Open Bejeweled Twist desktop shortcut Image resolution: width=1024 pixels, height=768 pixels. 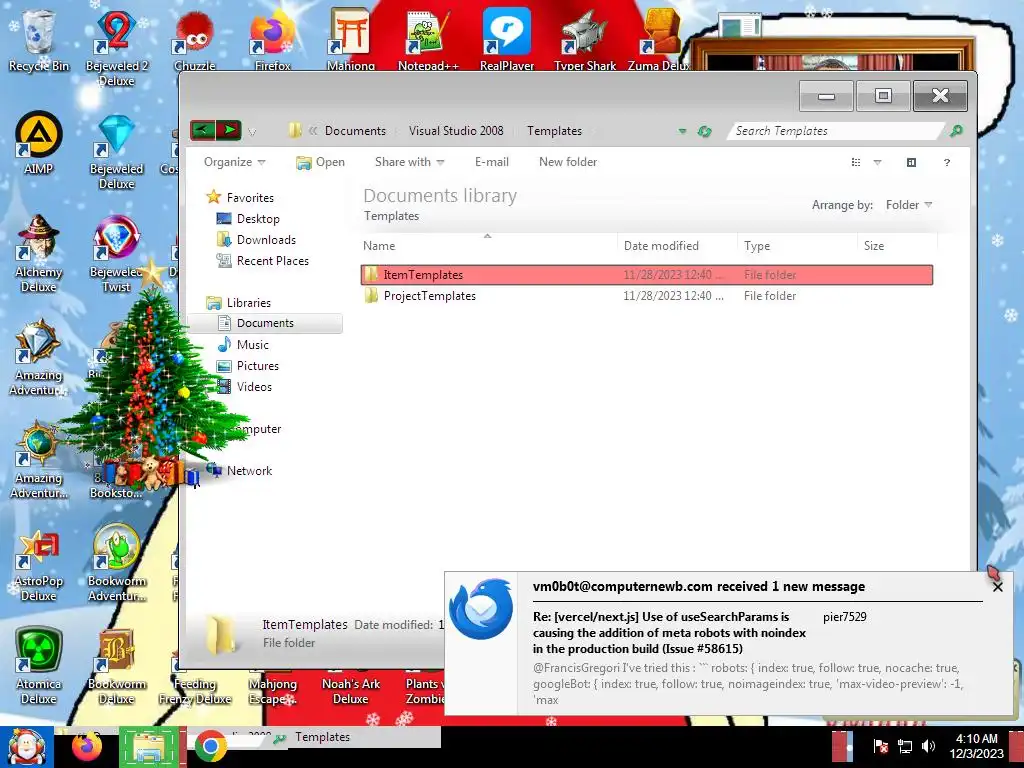point(116,253)
